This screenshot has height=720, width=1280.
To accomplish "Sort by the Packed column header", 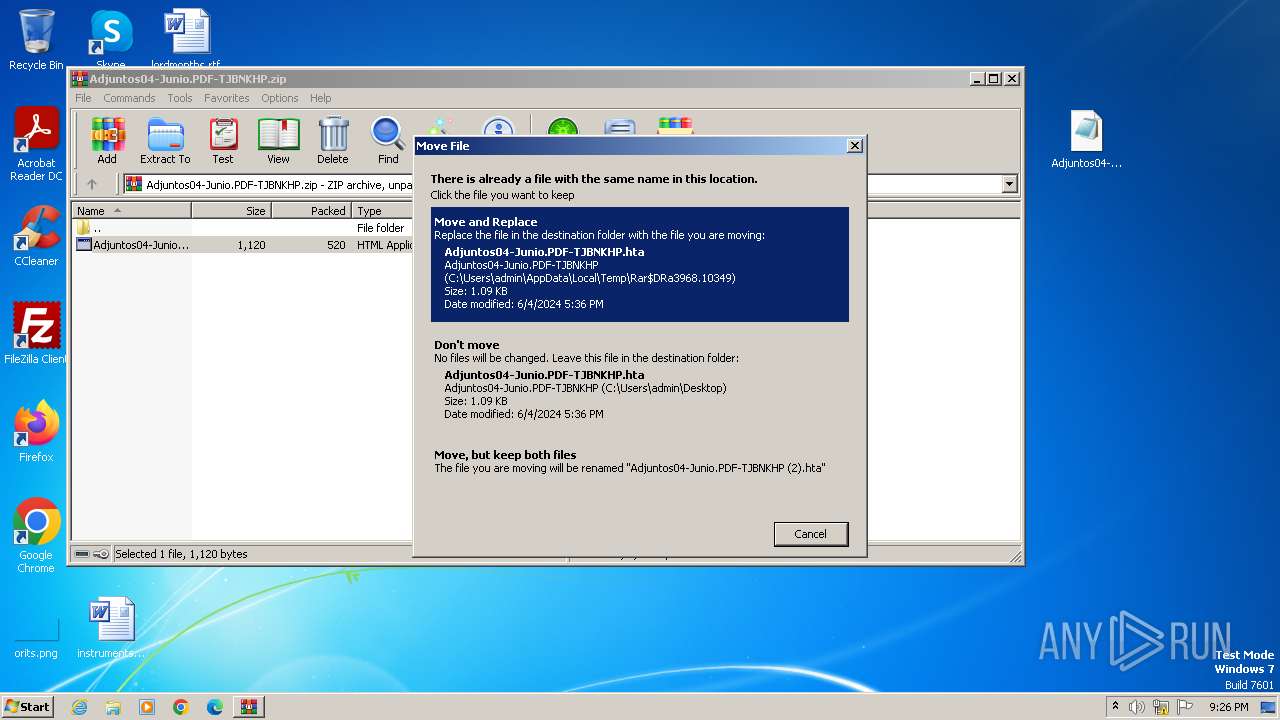I will pyautogui.click(x=311, y=211).
